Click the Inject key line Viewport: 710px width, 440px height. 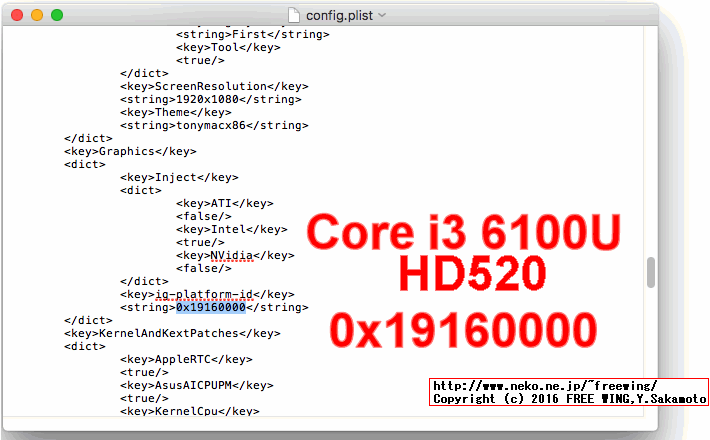(x=179, y=177)
